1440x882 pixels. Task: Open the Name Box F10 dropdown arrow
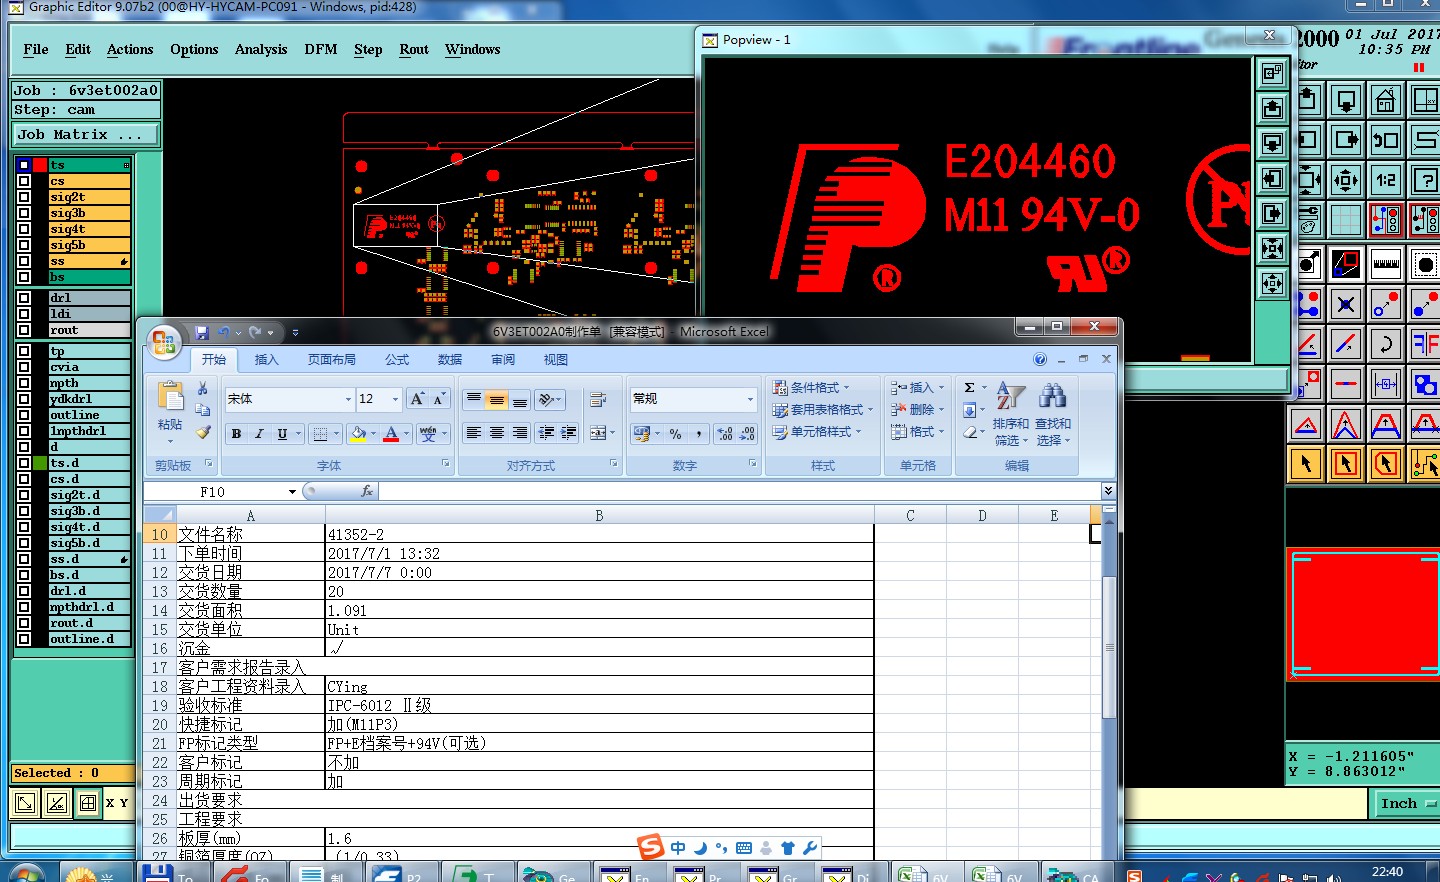click(292, 492)
